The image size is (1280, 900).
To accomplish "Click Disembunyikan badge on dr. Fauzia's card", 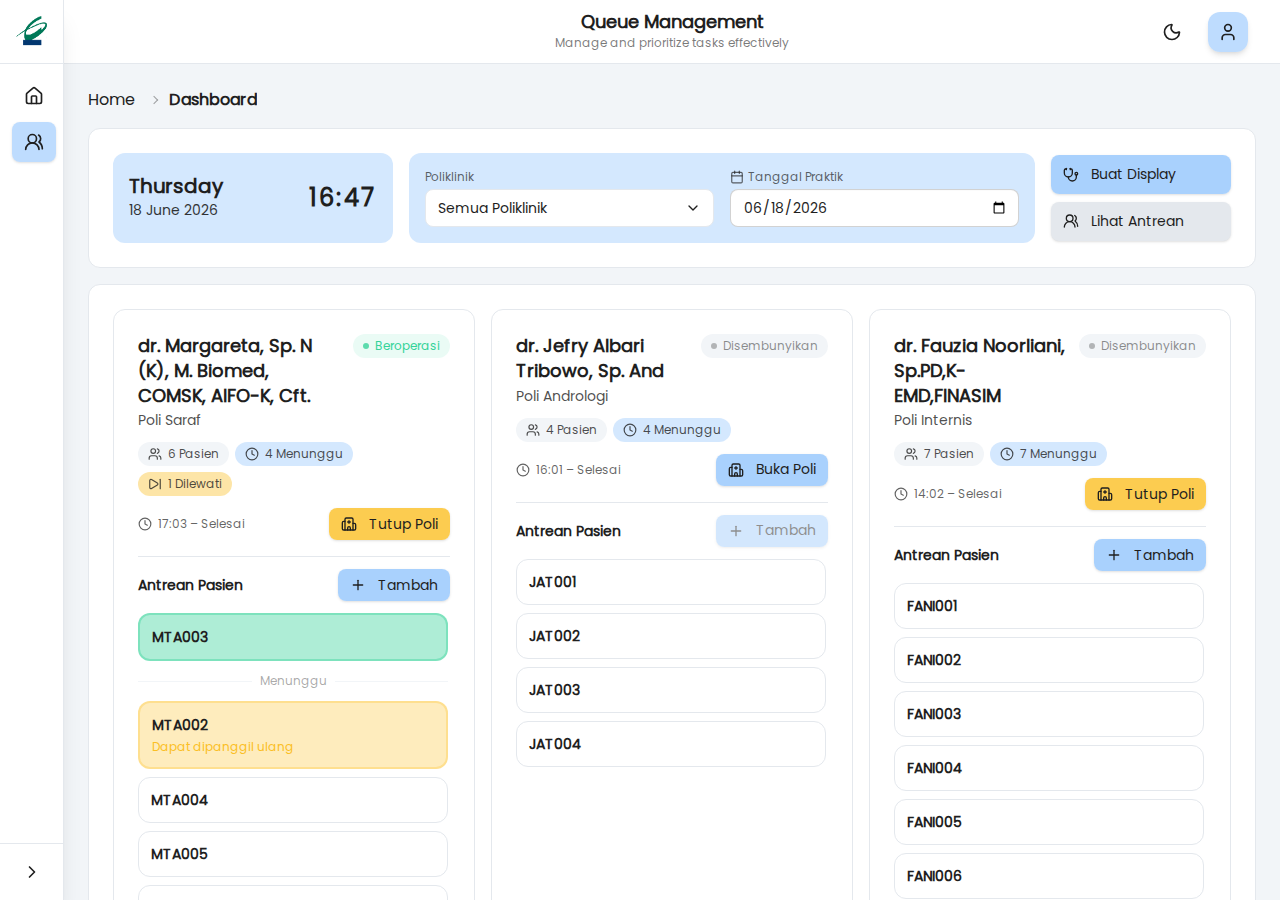I will point(1142,346).
